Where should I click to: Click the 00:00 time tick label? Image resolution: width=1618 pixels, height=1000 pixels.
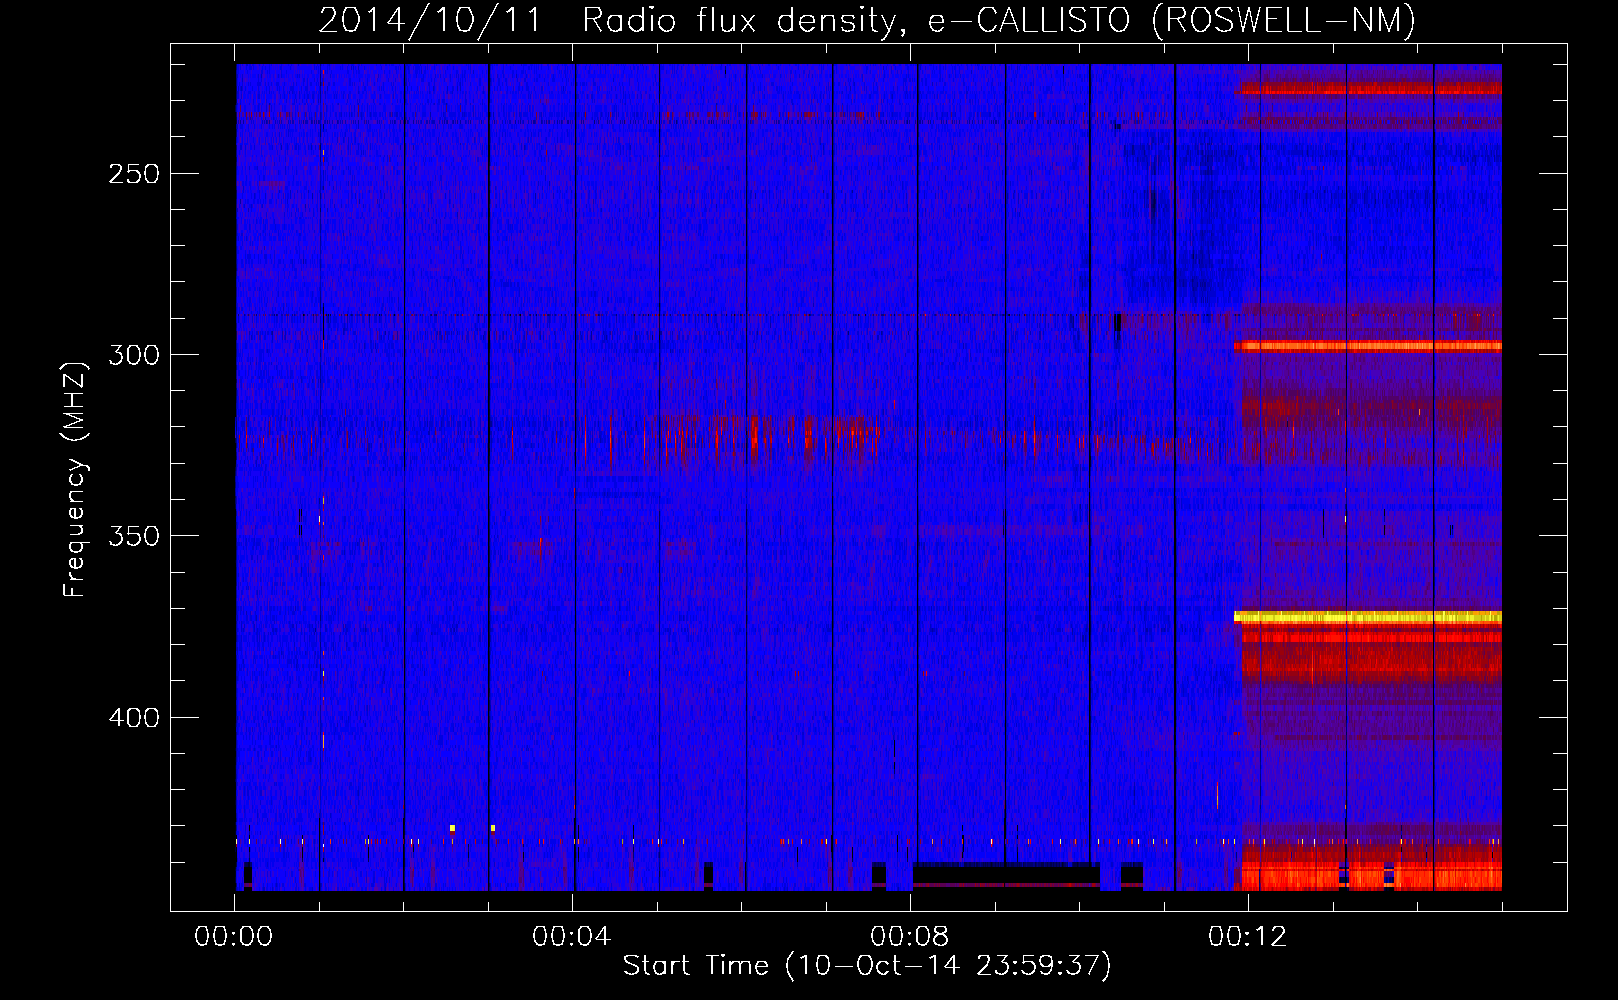click(234, 937)
